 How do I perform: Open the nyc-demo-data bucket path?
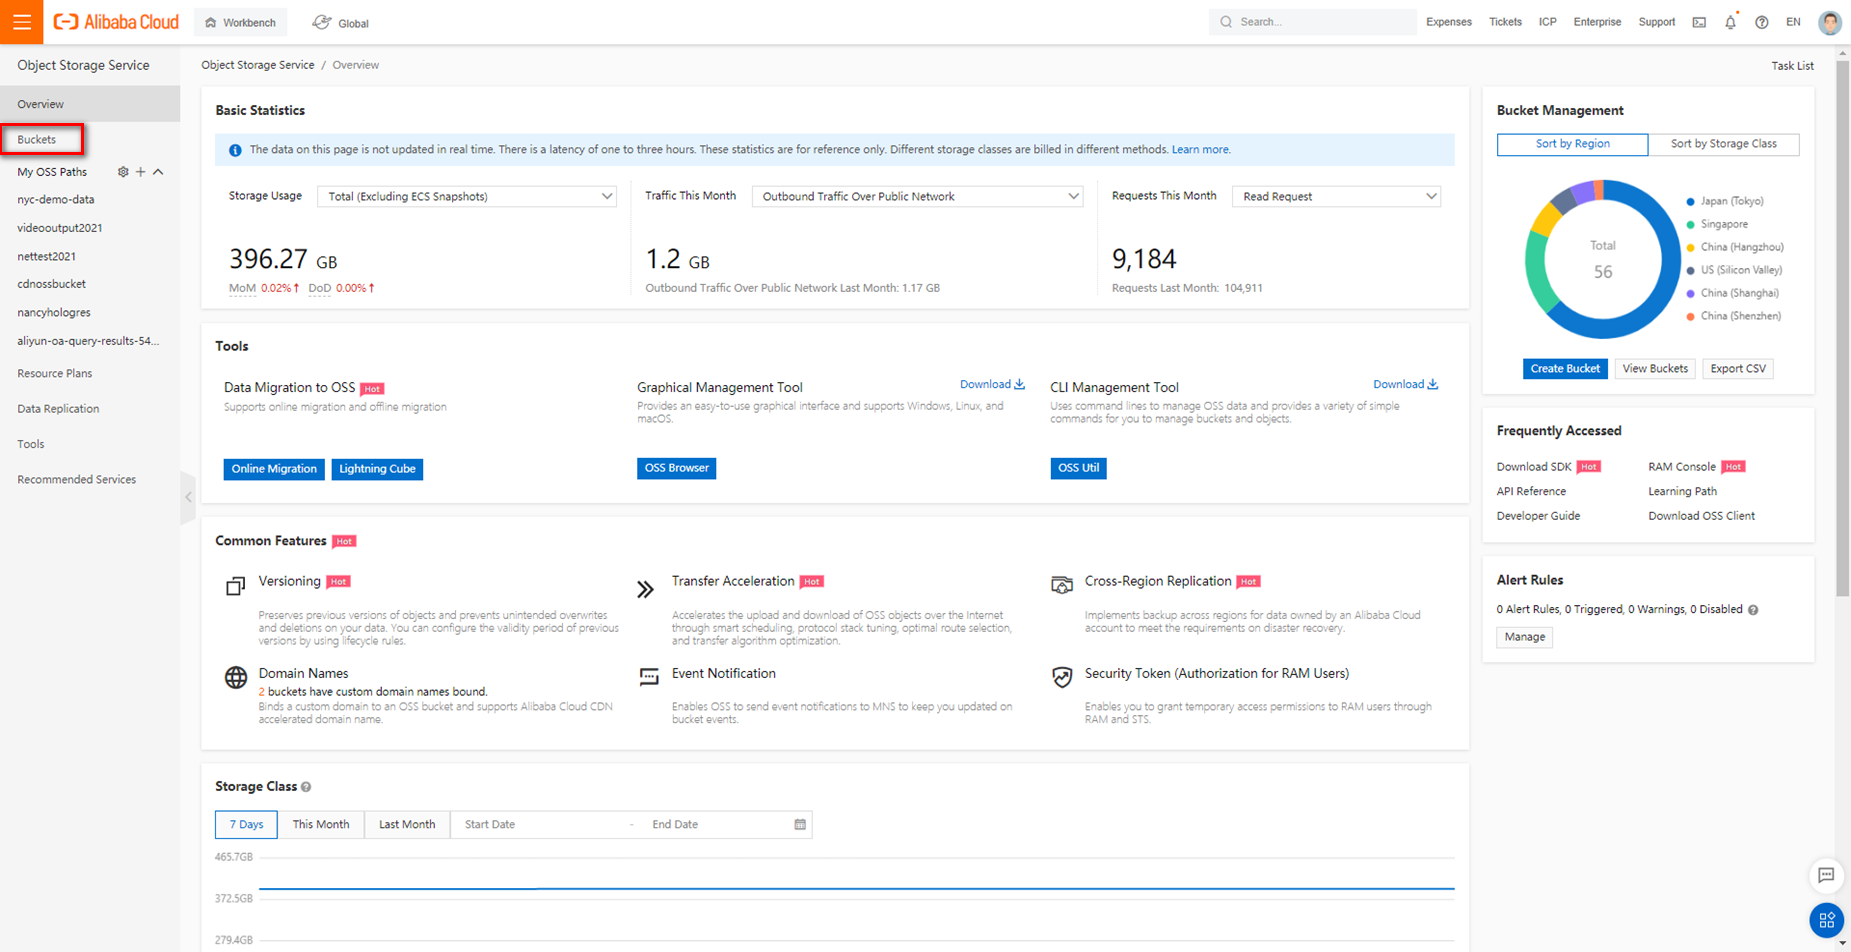(x=56, y=200)
